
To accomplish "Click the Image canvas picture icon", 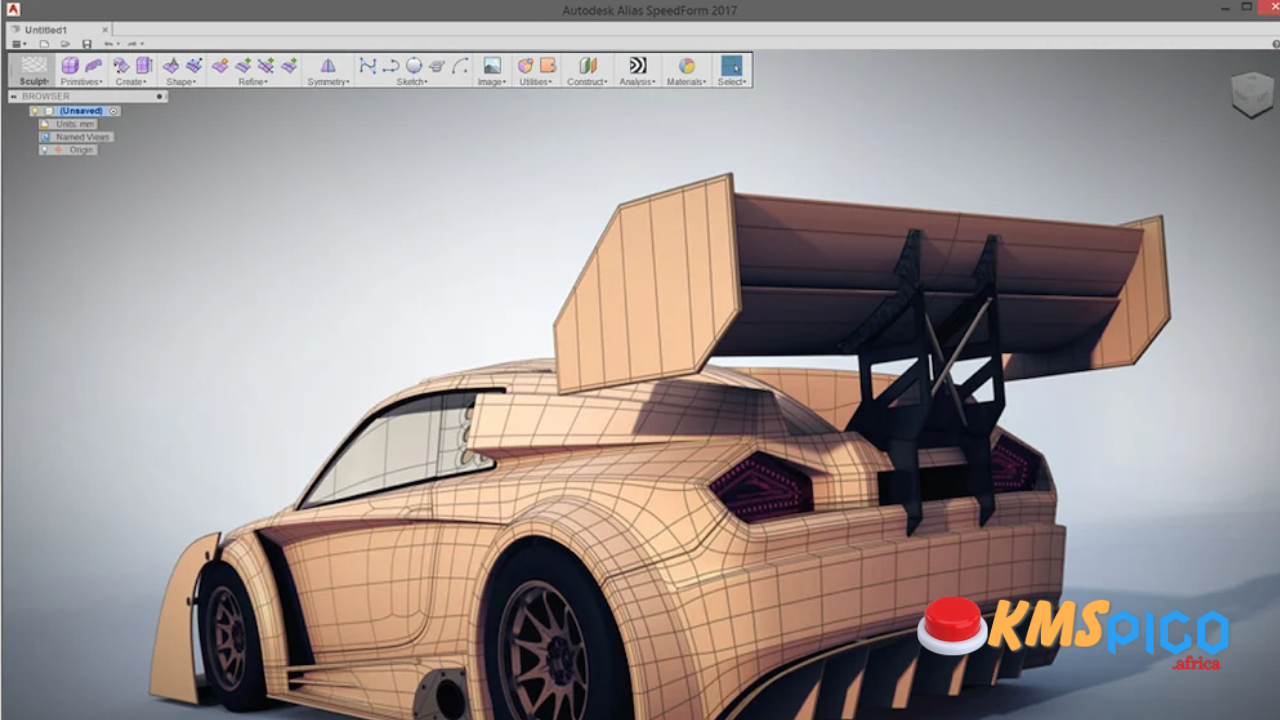I will pyautogui.click(x=492, y=66).
